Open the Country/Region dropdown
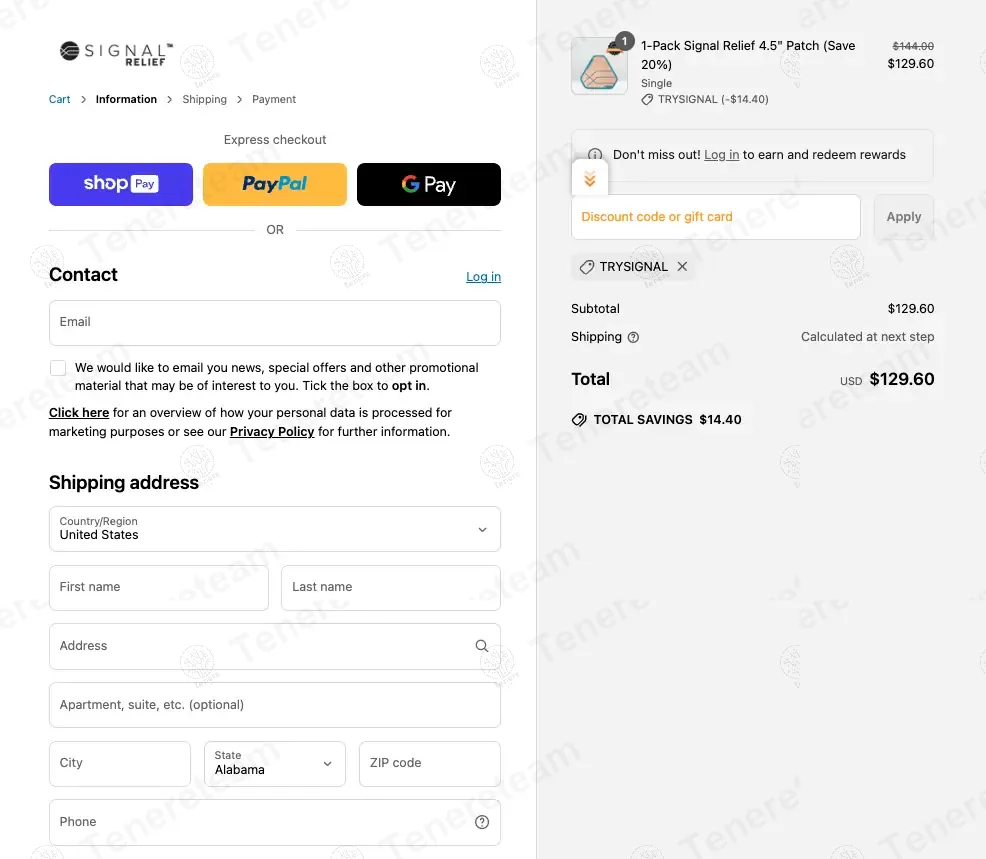 point(275,529)
